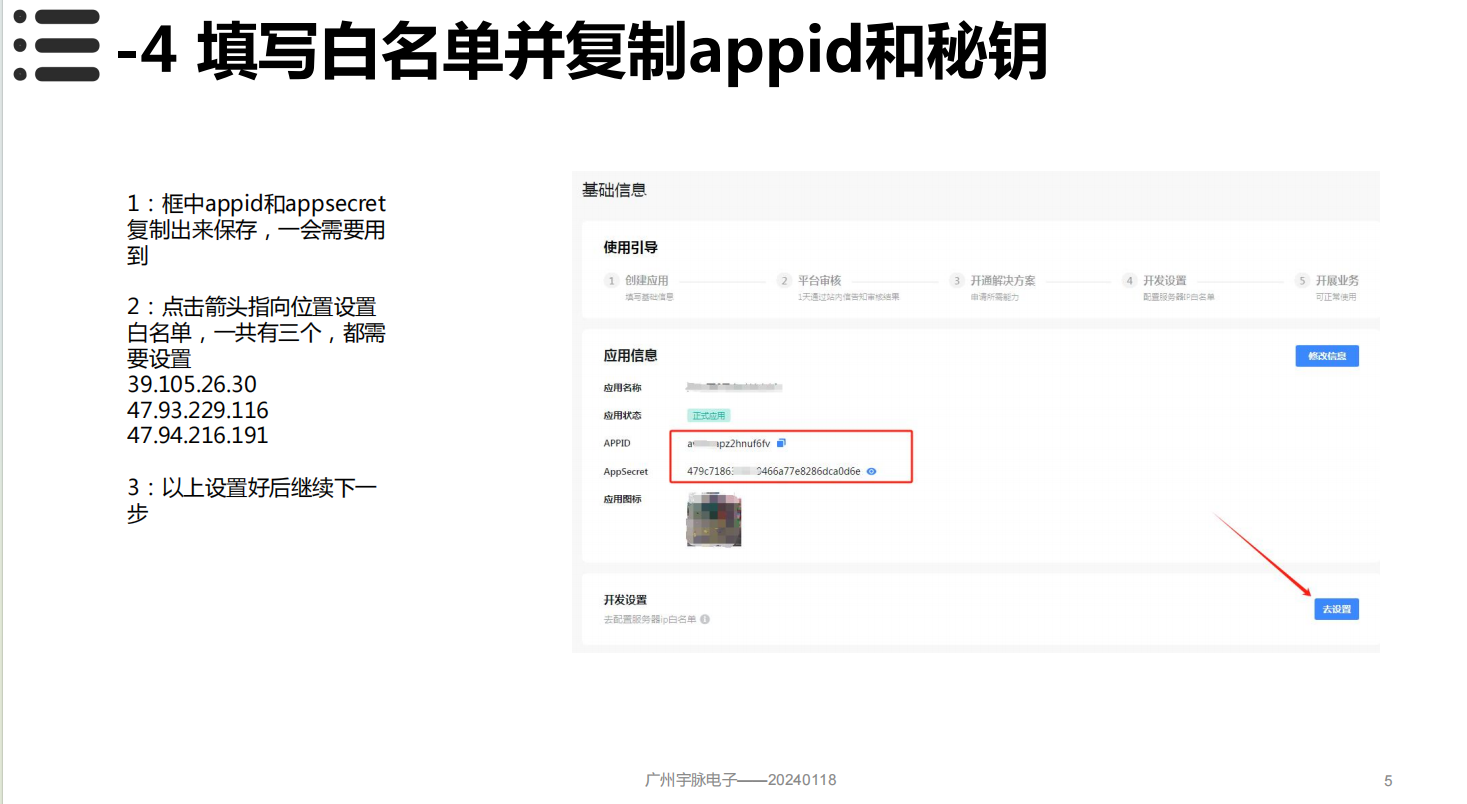Click the info icon beside 去配置服务器ip白名单
The image size is (1467, 804).
pos(705,620)
